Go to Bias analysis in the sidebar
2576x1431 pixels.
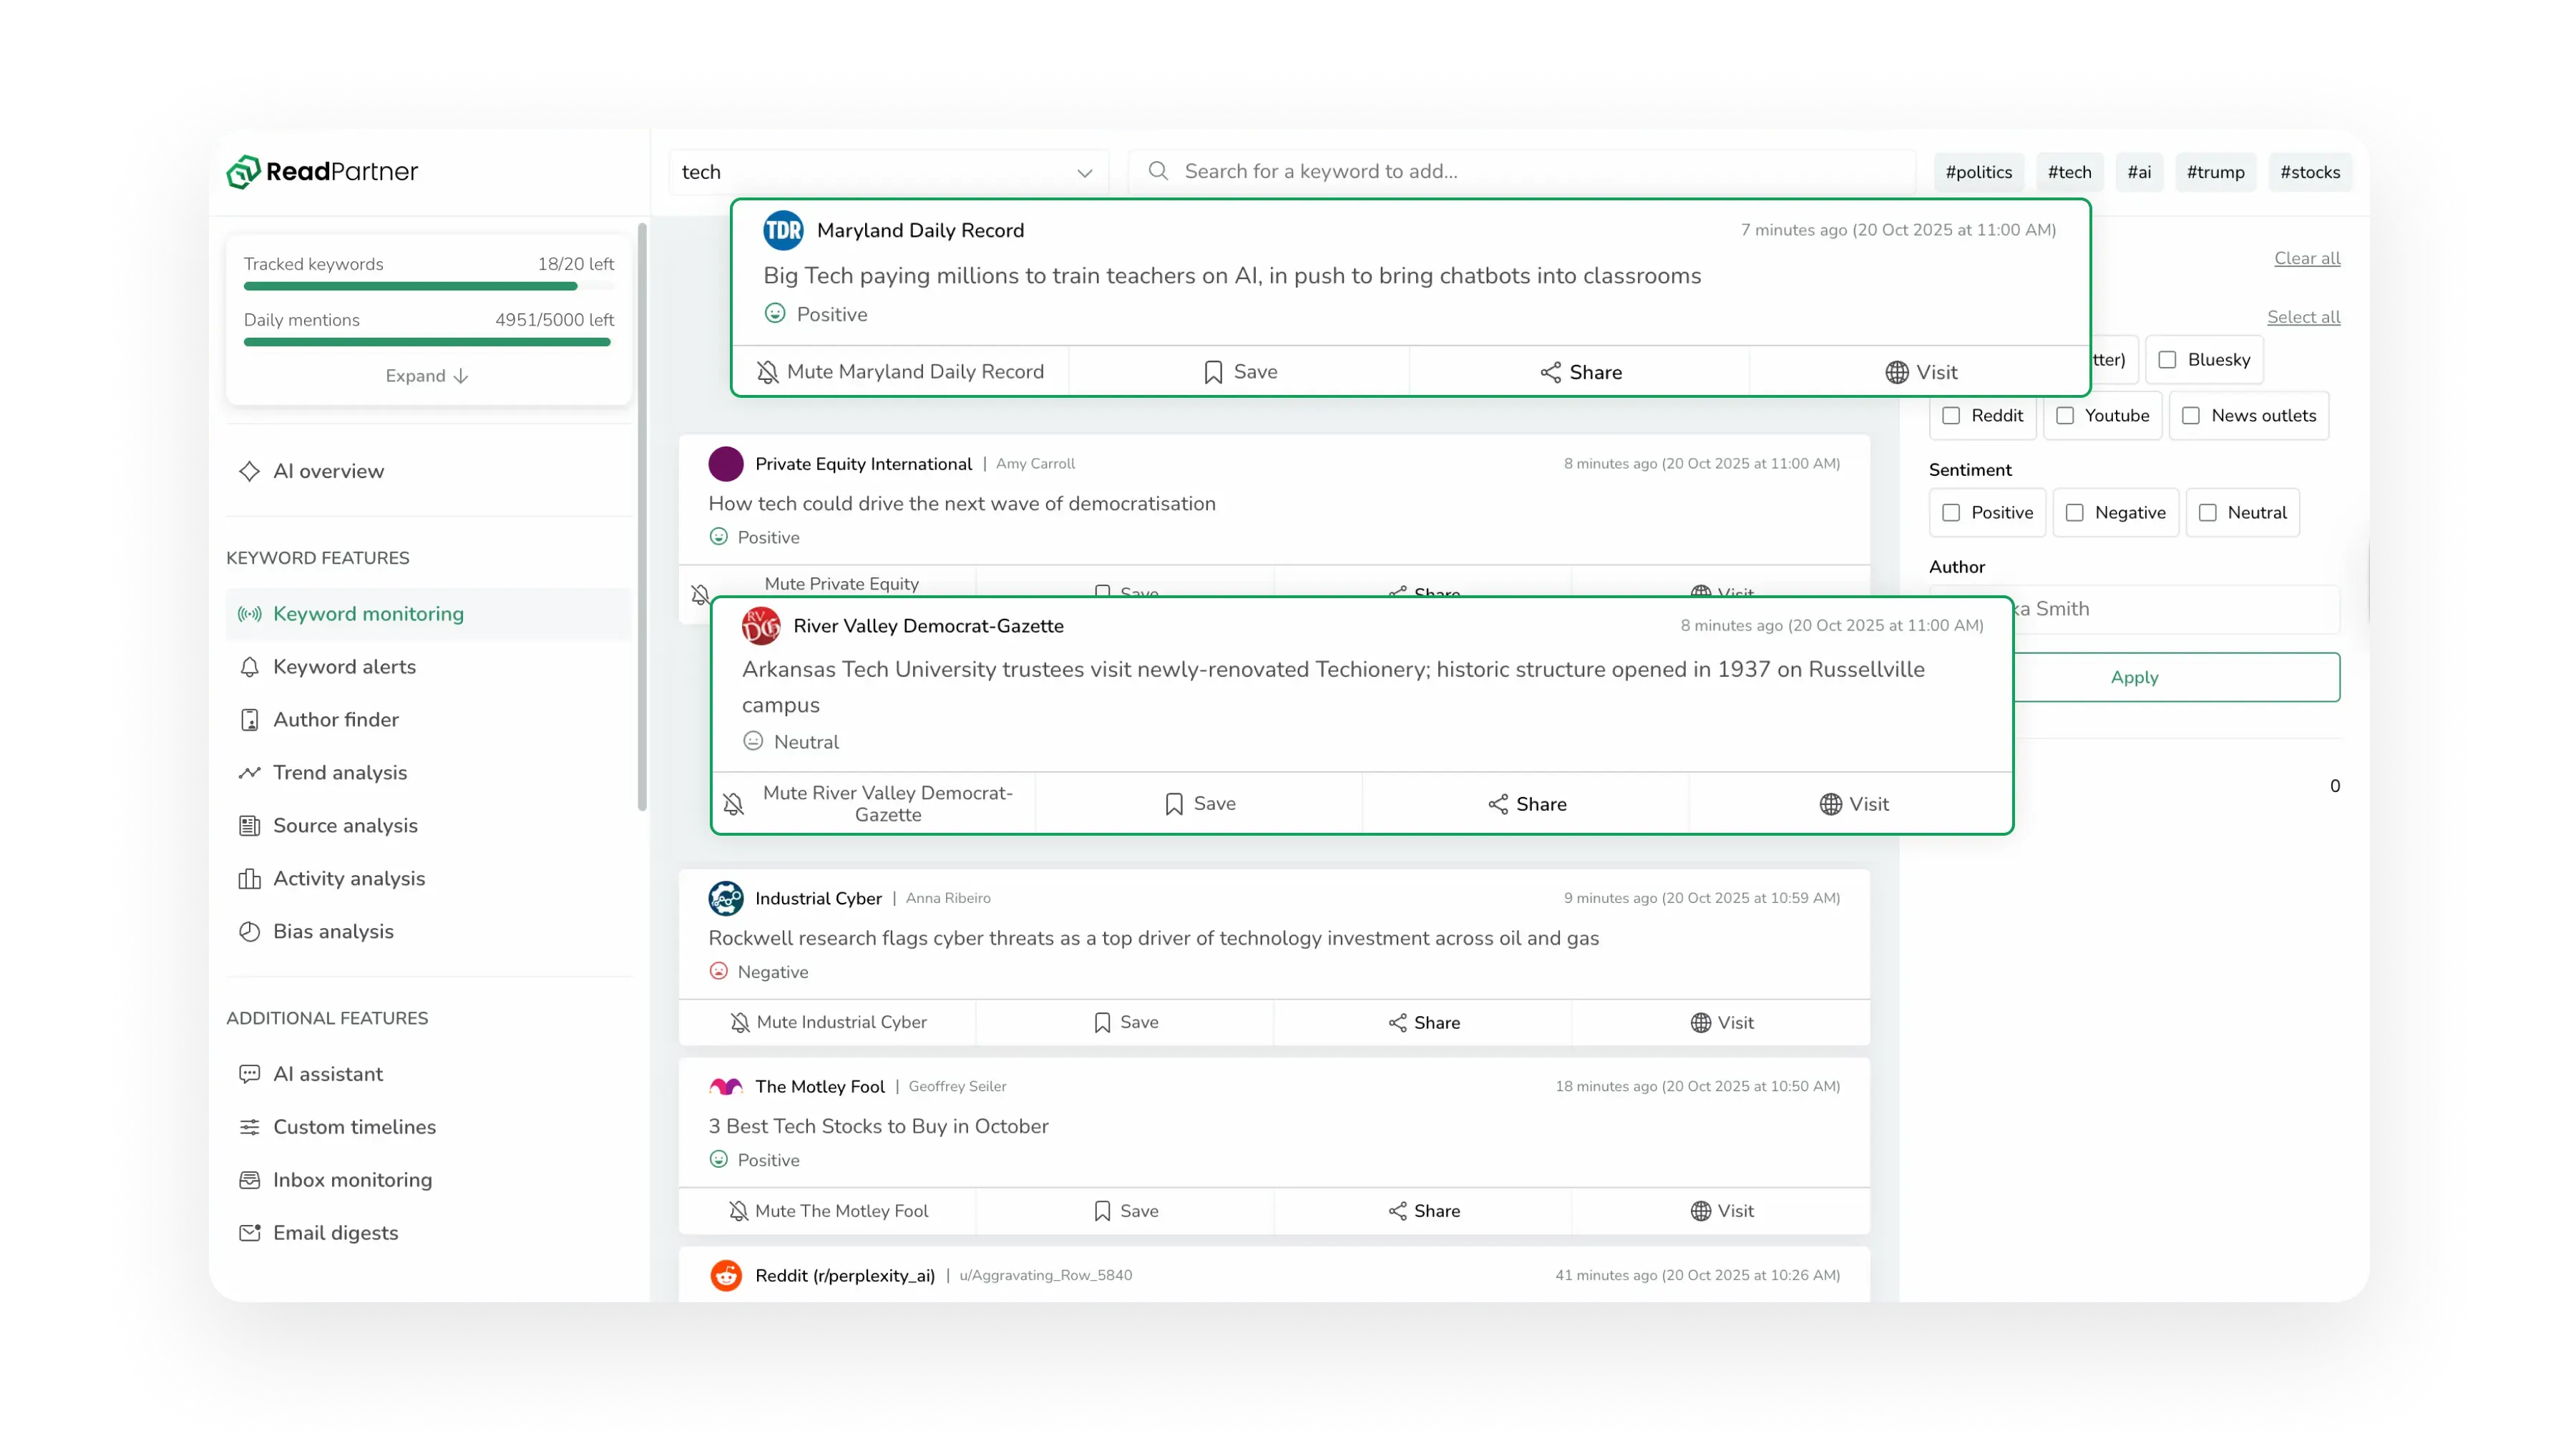coord(333,932)
